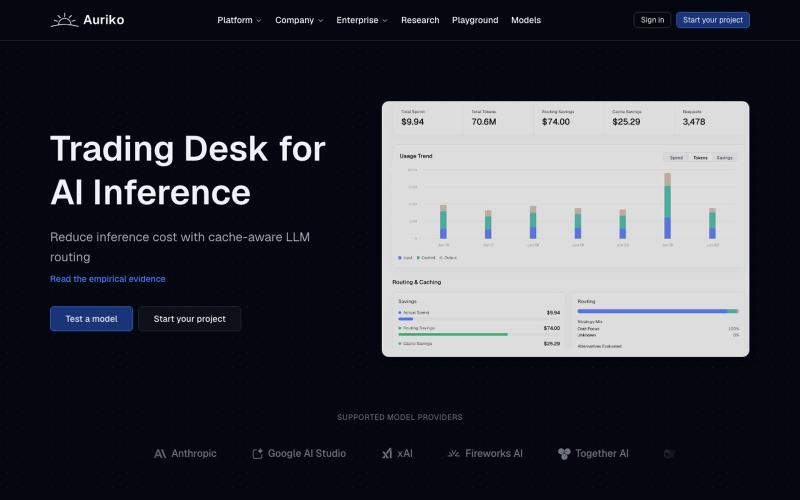Open the Enterprise navigation menu
The image size is (800, 500).
pyautogui.click(x=362, y=20)
